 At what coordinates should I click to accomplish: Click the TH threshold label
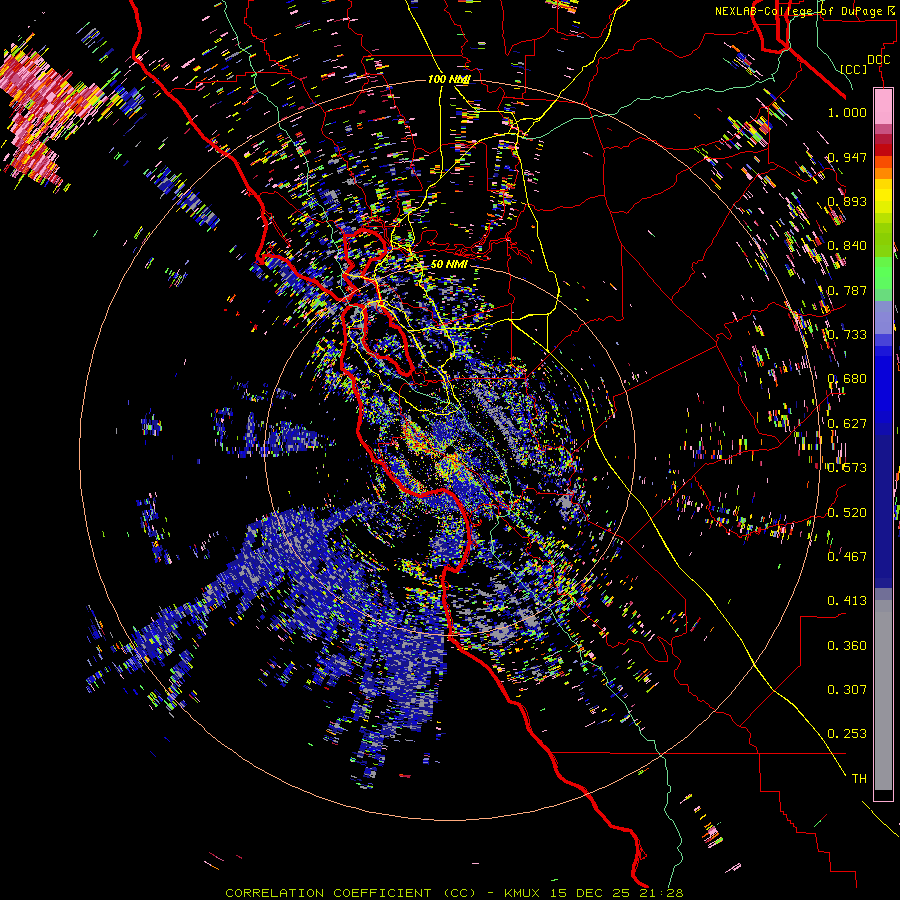[859, 779]
